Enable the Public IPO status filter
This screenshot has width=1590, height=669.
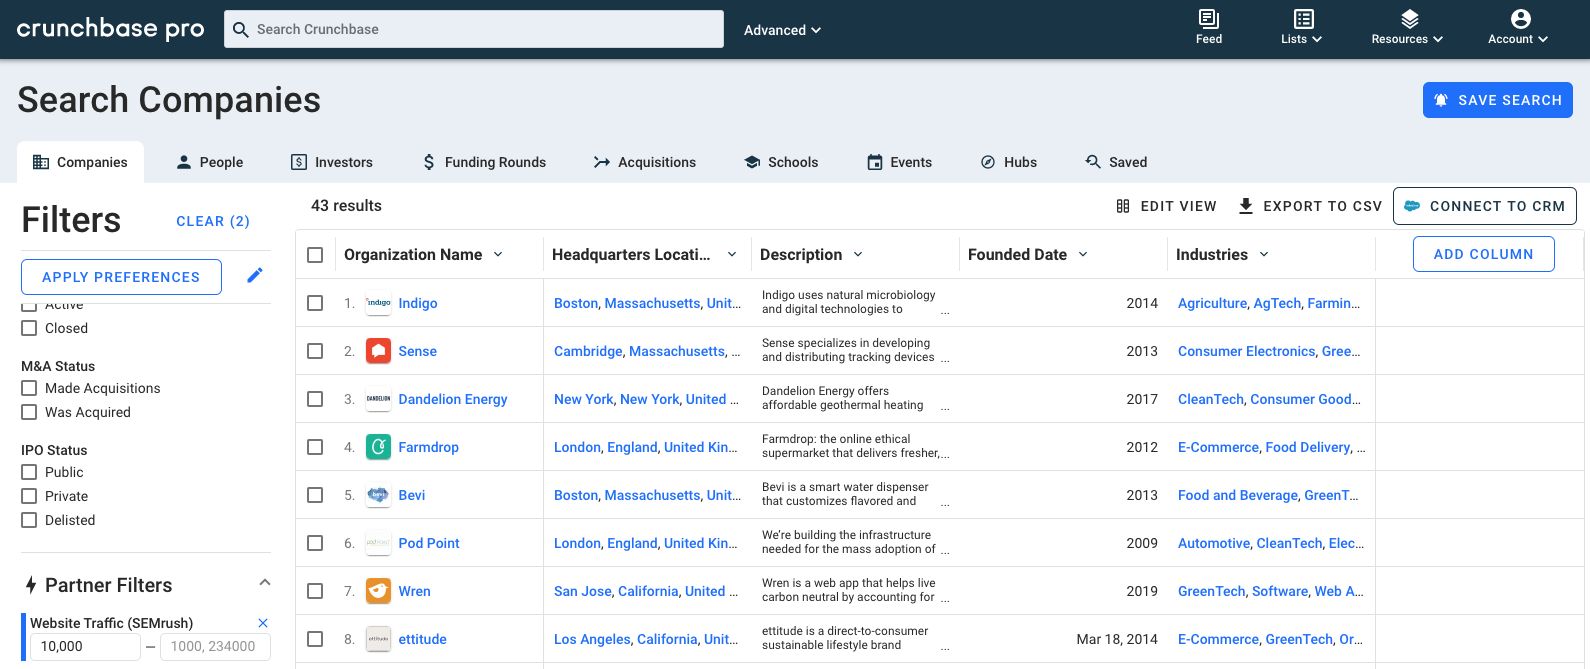click(x=29, y=472)
